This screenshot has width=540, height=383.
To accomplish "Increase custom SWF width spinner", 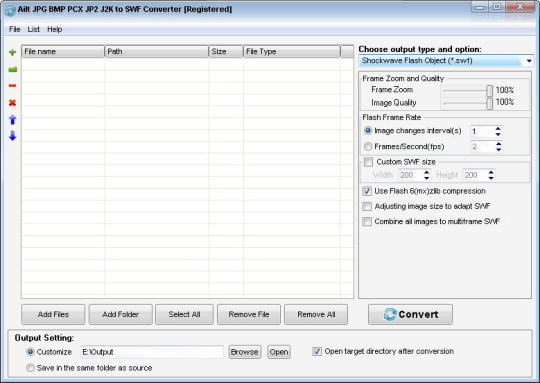I will (x=427, y=172).
